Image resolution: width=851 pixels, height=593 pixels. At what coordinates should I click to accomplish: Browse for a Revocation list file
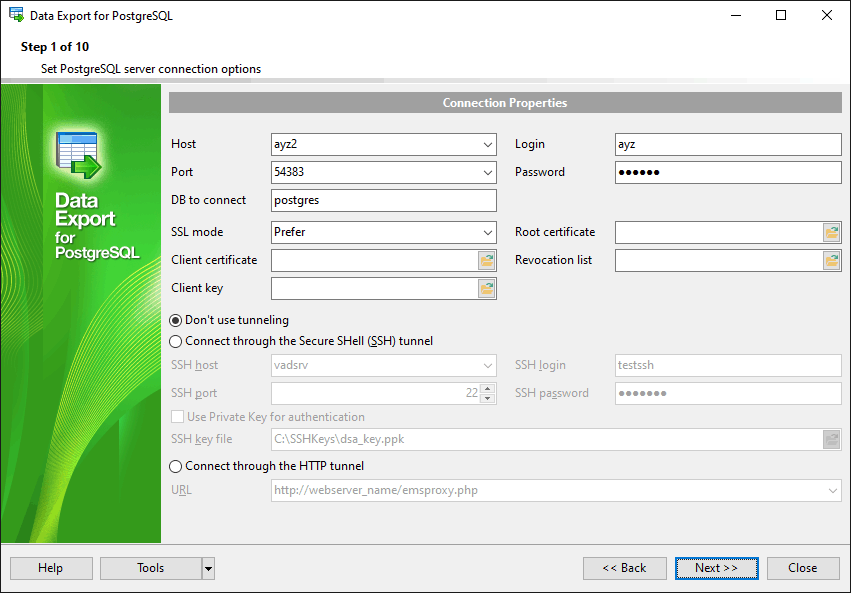point(832,260)
